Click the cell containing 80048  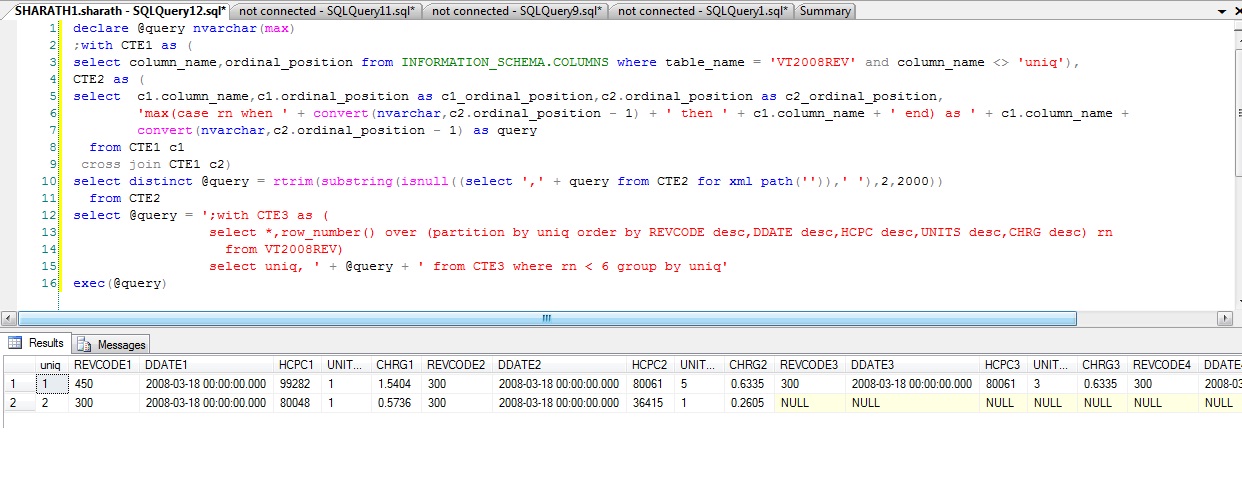(x=299, y=402)
